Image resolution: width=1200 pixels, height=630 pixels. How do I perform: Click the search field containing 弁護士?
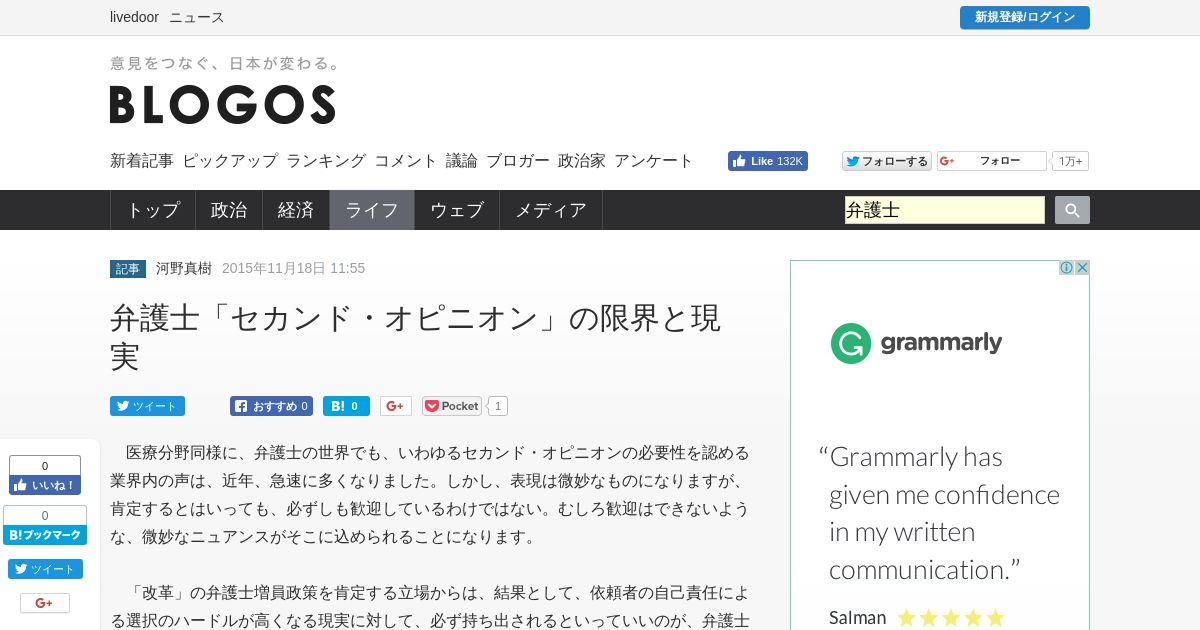pyautogui.click(x=945, y=210)
